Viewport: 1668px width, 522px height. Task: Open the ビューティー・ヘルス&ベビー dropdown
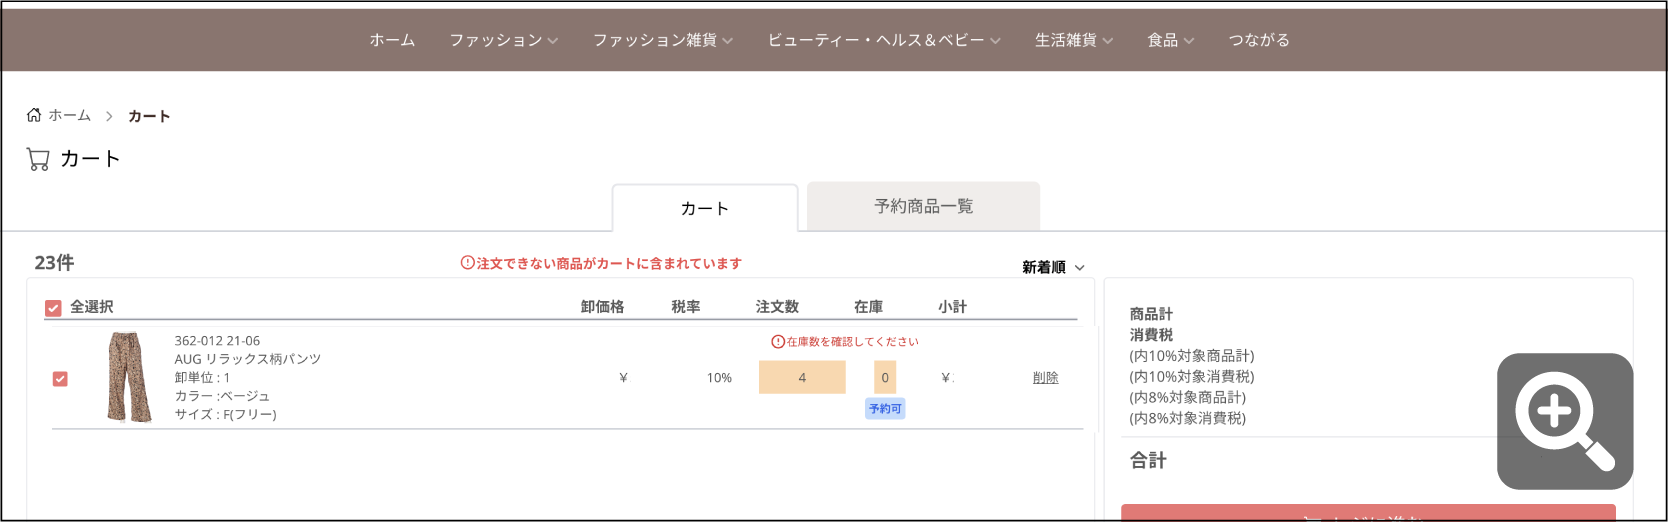884,40
